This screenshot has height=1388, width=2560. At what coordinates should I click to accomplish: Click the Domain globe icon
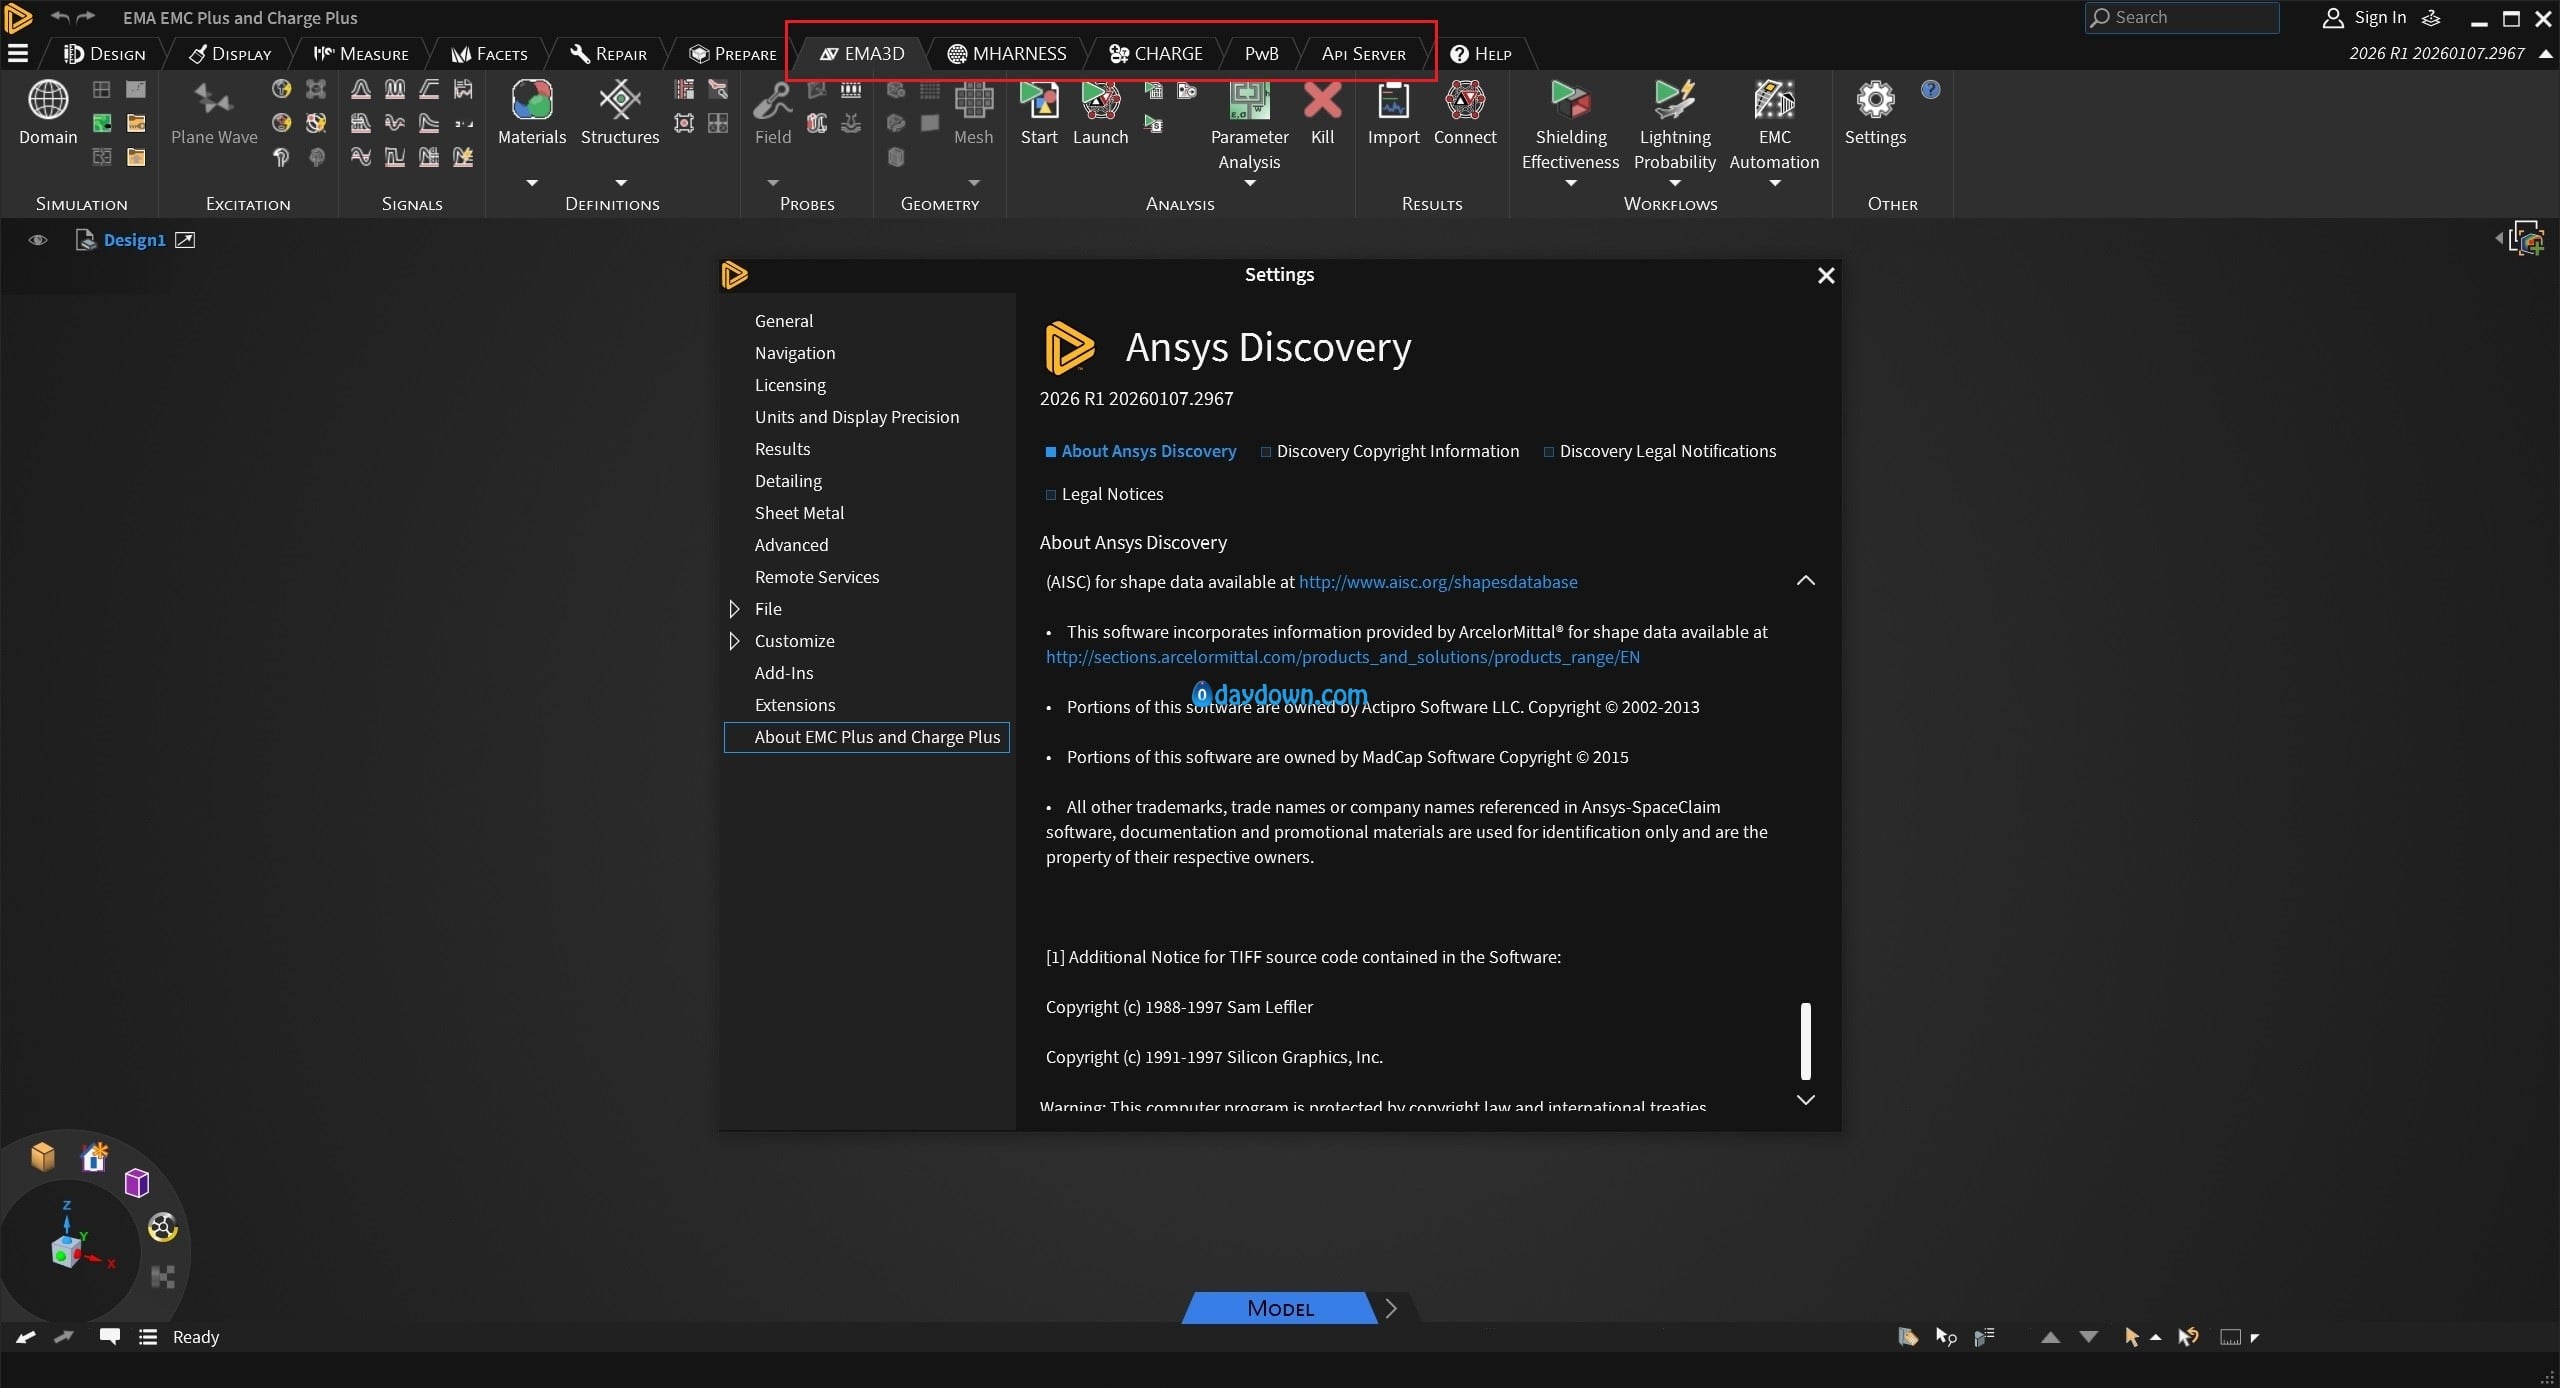click(x=47, y=101)
